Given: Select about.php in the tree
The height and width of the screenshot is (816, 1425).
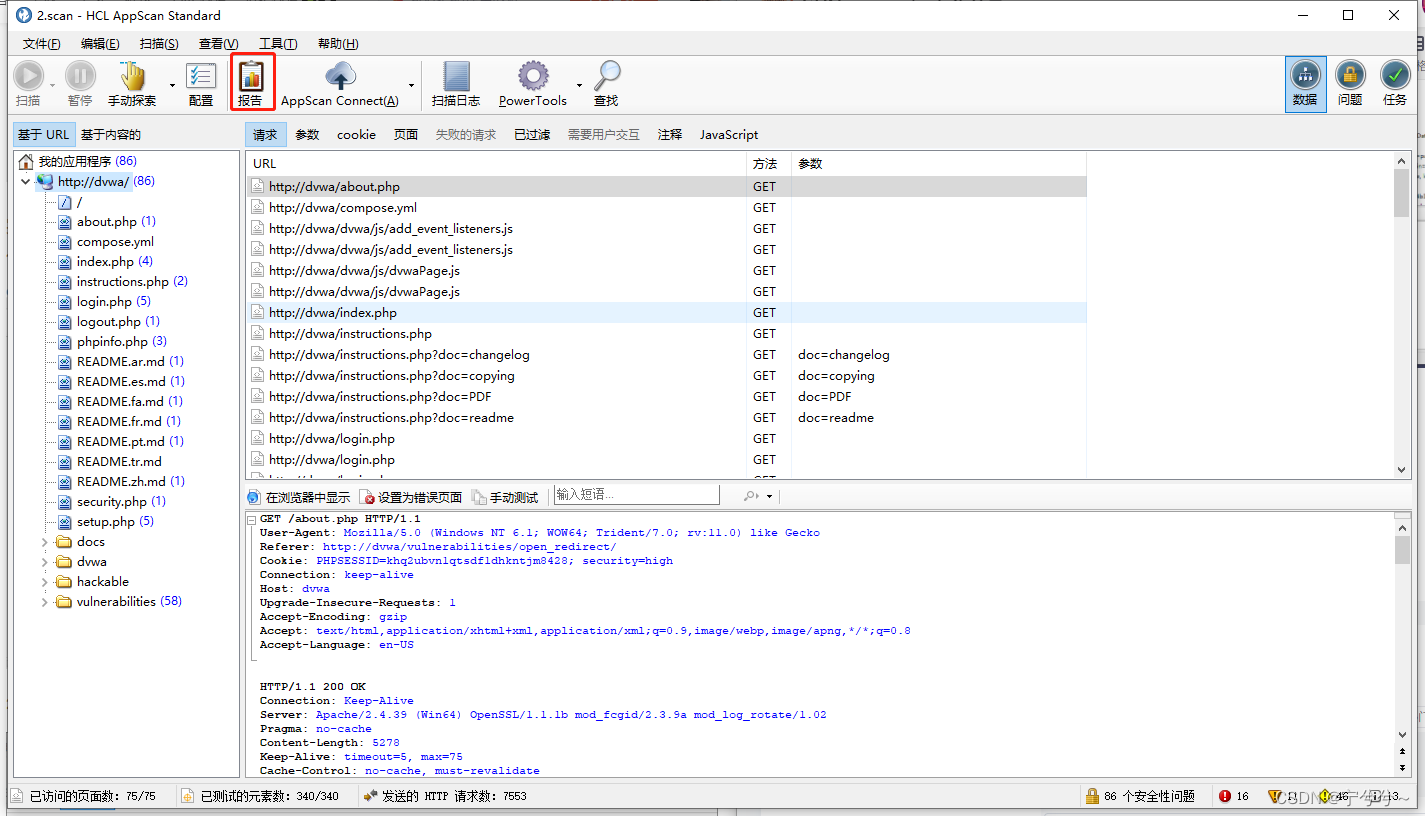Looking at the screenshot, I should (x=106, y=222).
